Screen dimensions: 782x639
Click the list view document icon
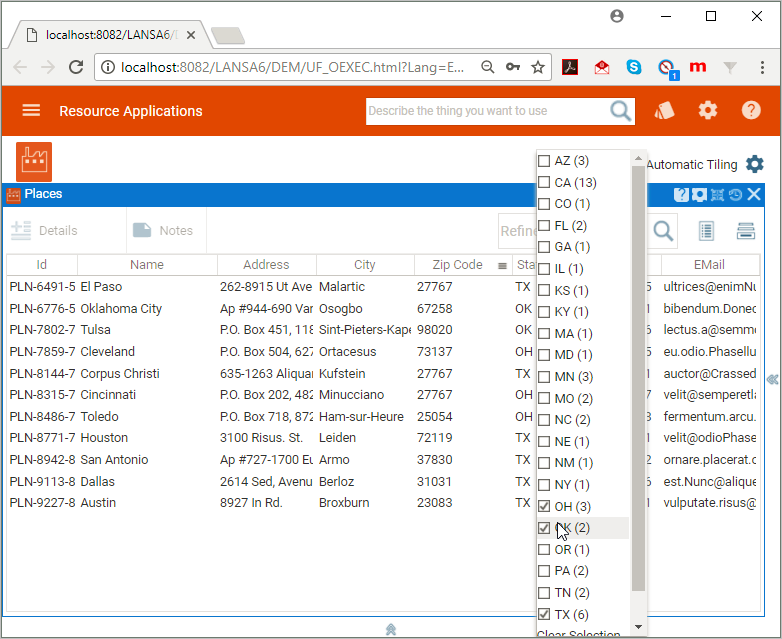coord(706,231)
